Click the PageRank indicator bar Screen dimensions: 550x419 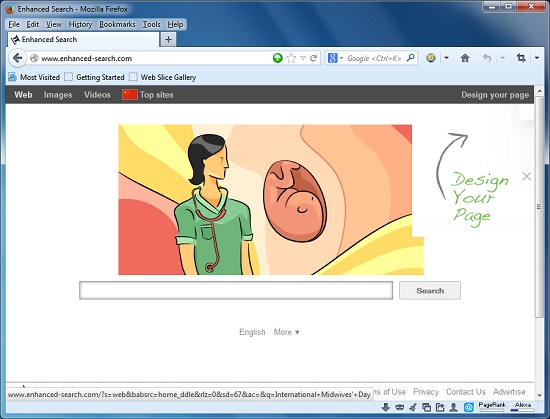(x=492, y=407)
